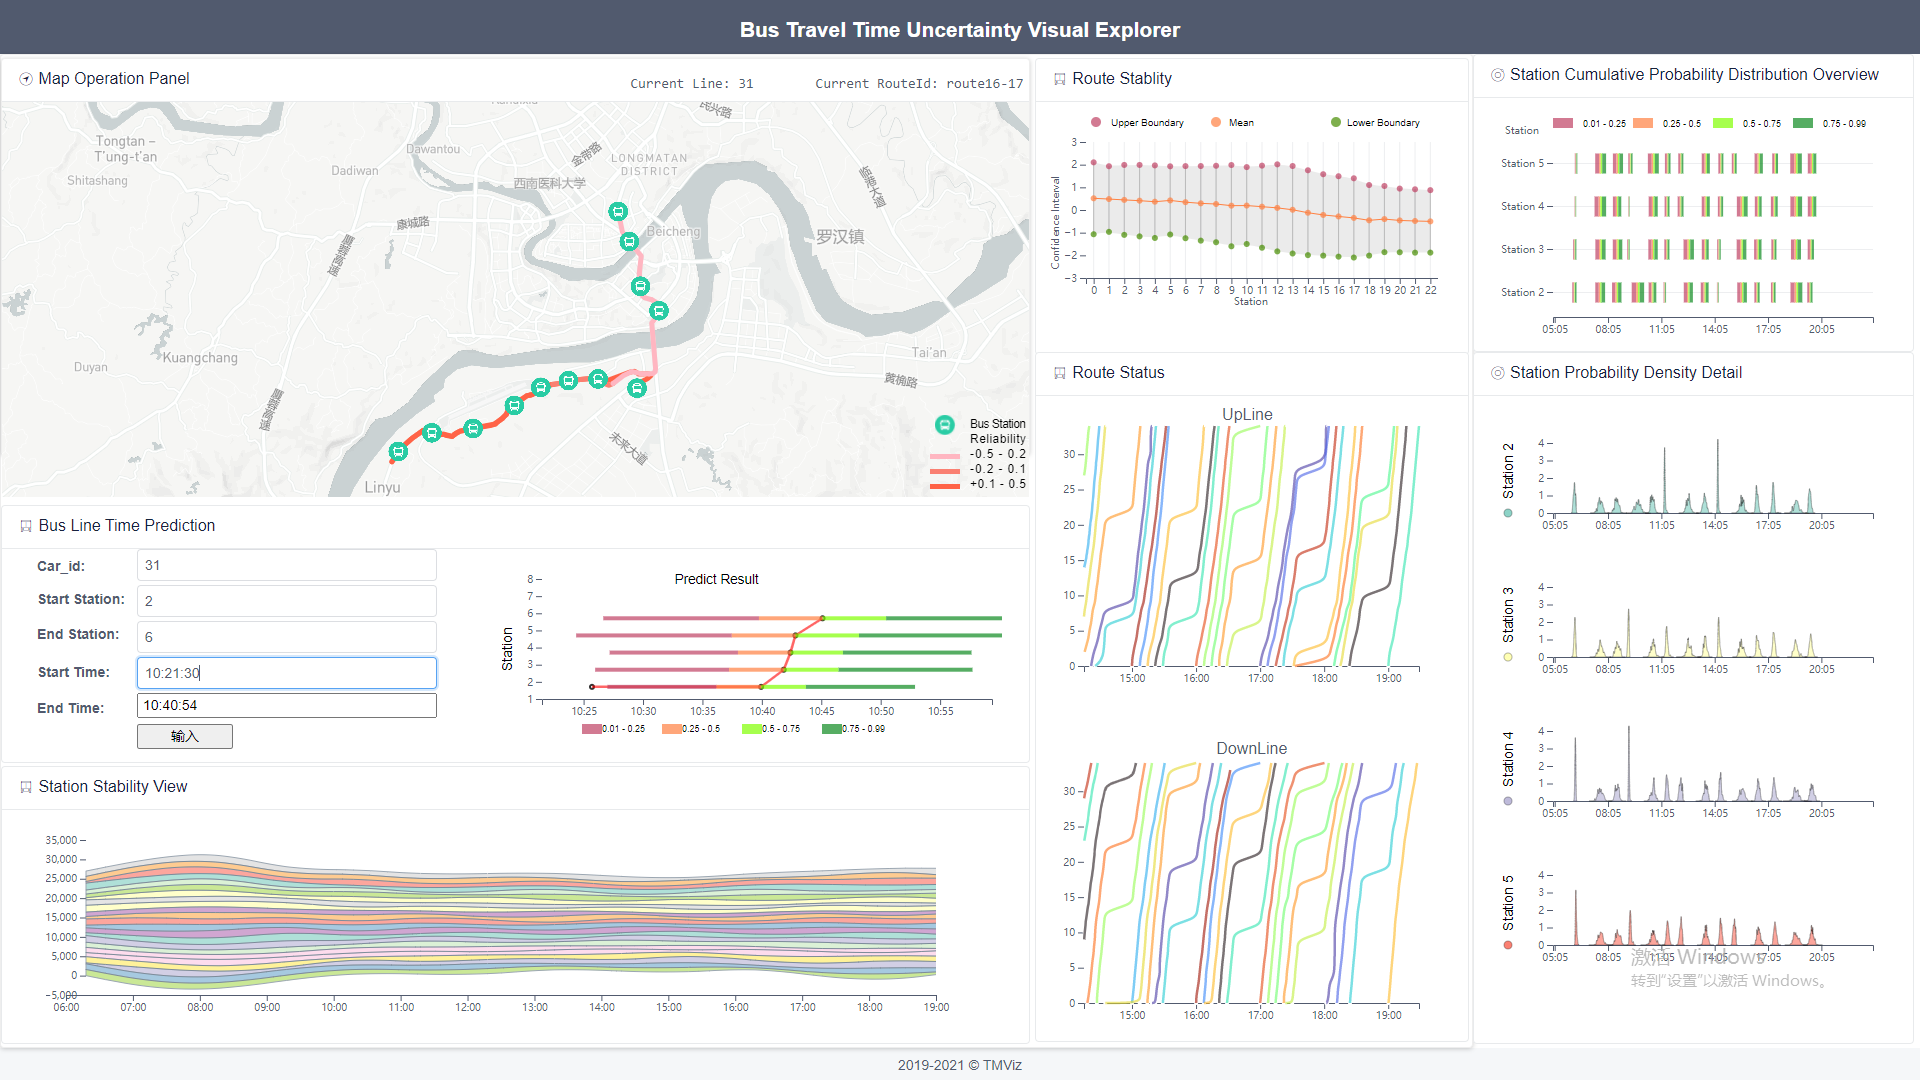Click the northernmost bus station marker on map
The height and width of the screenshot is (1080, 1920).
pos(618,212)
